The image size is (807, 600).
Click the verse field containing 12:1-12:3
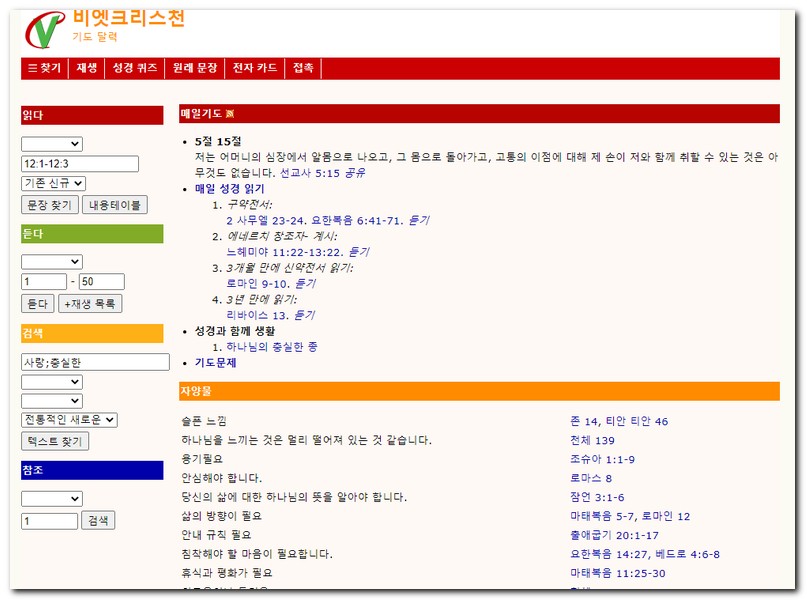click(x=80, y=164)
